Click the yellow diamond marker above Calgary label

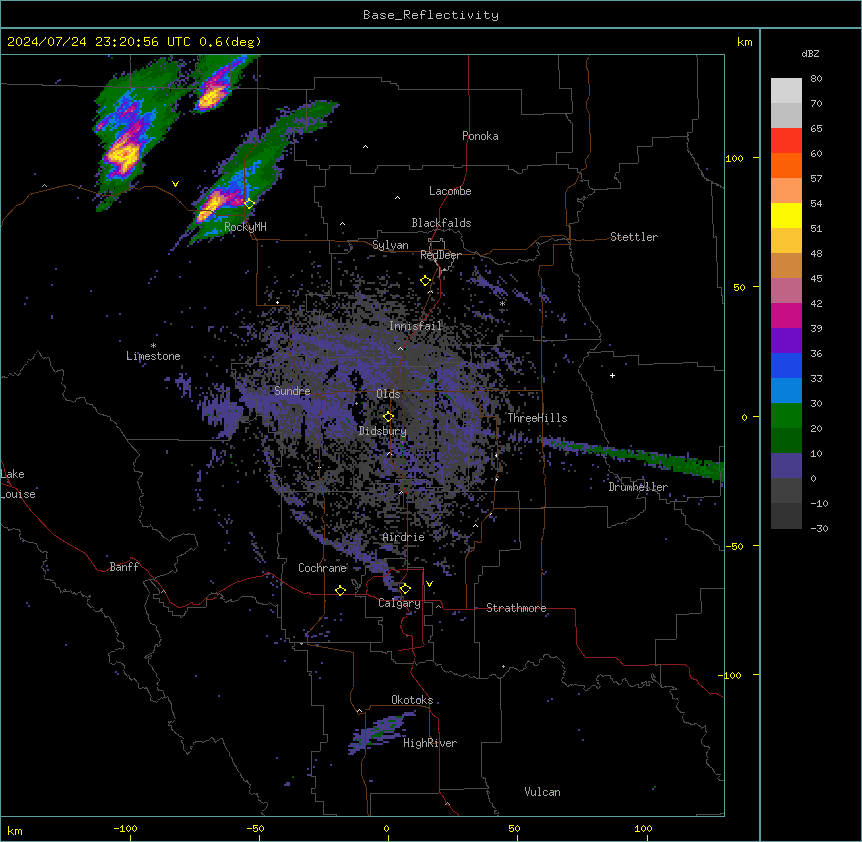[x=405, y=589]
